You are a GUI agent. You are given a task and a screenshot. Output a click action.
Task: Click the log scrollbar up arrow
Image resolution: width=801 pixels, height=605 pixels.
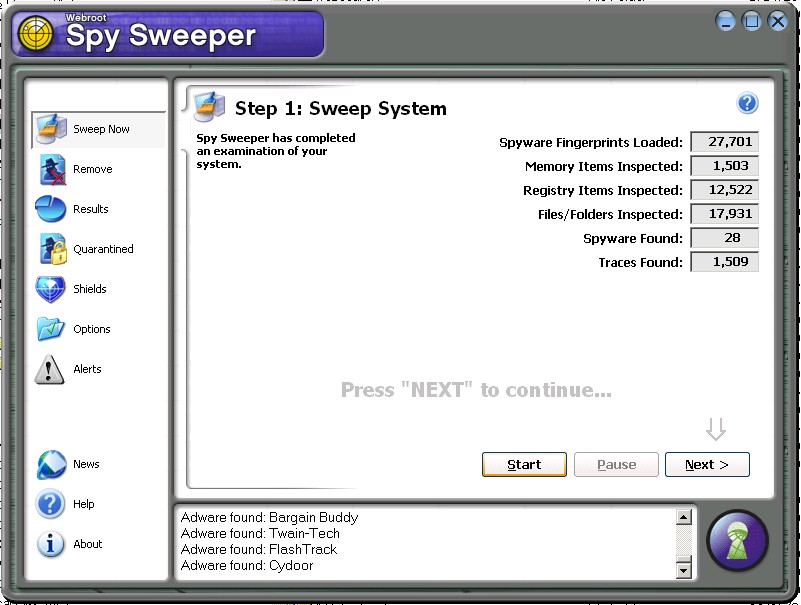point(683,517)
